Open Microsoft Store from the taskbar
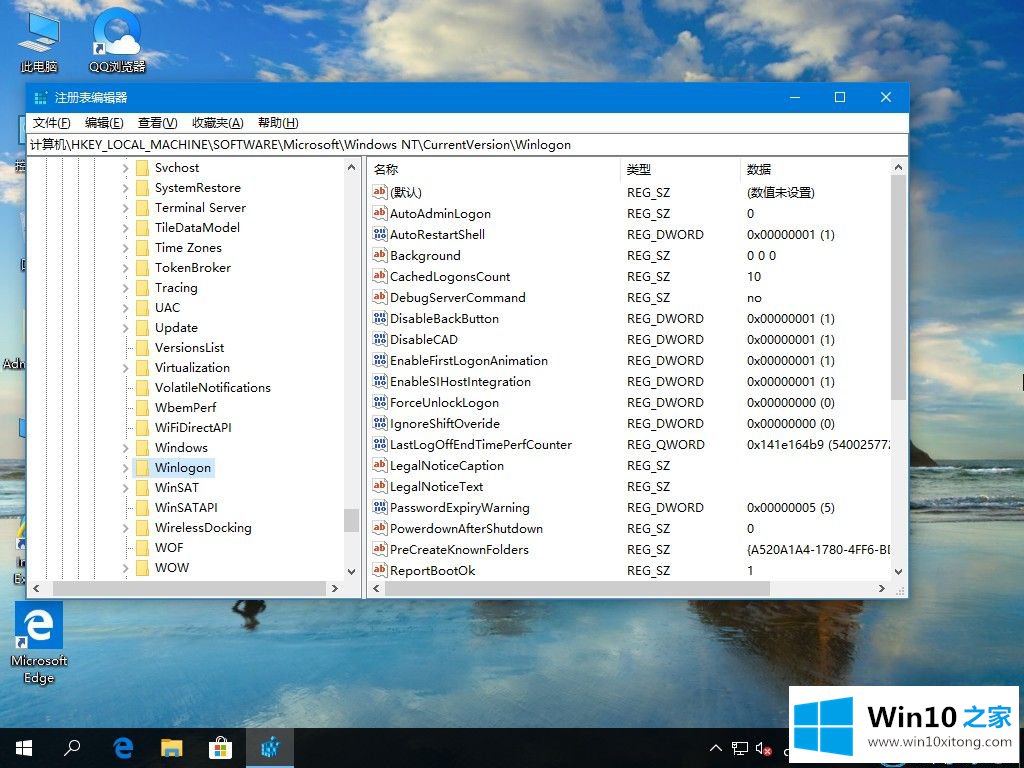 [x=221, y=748]
